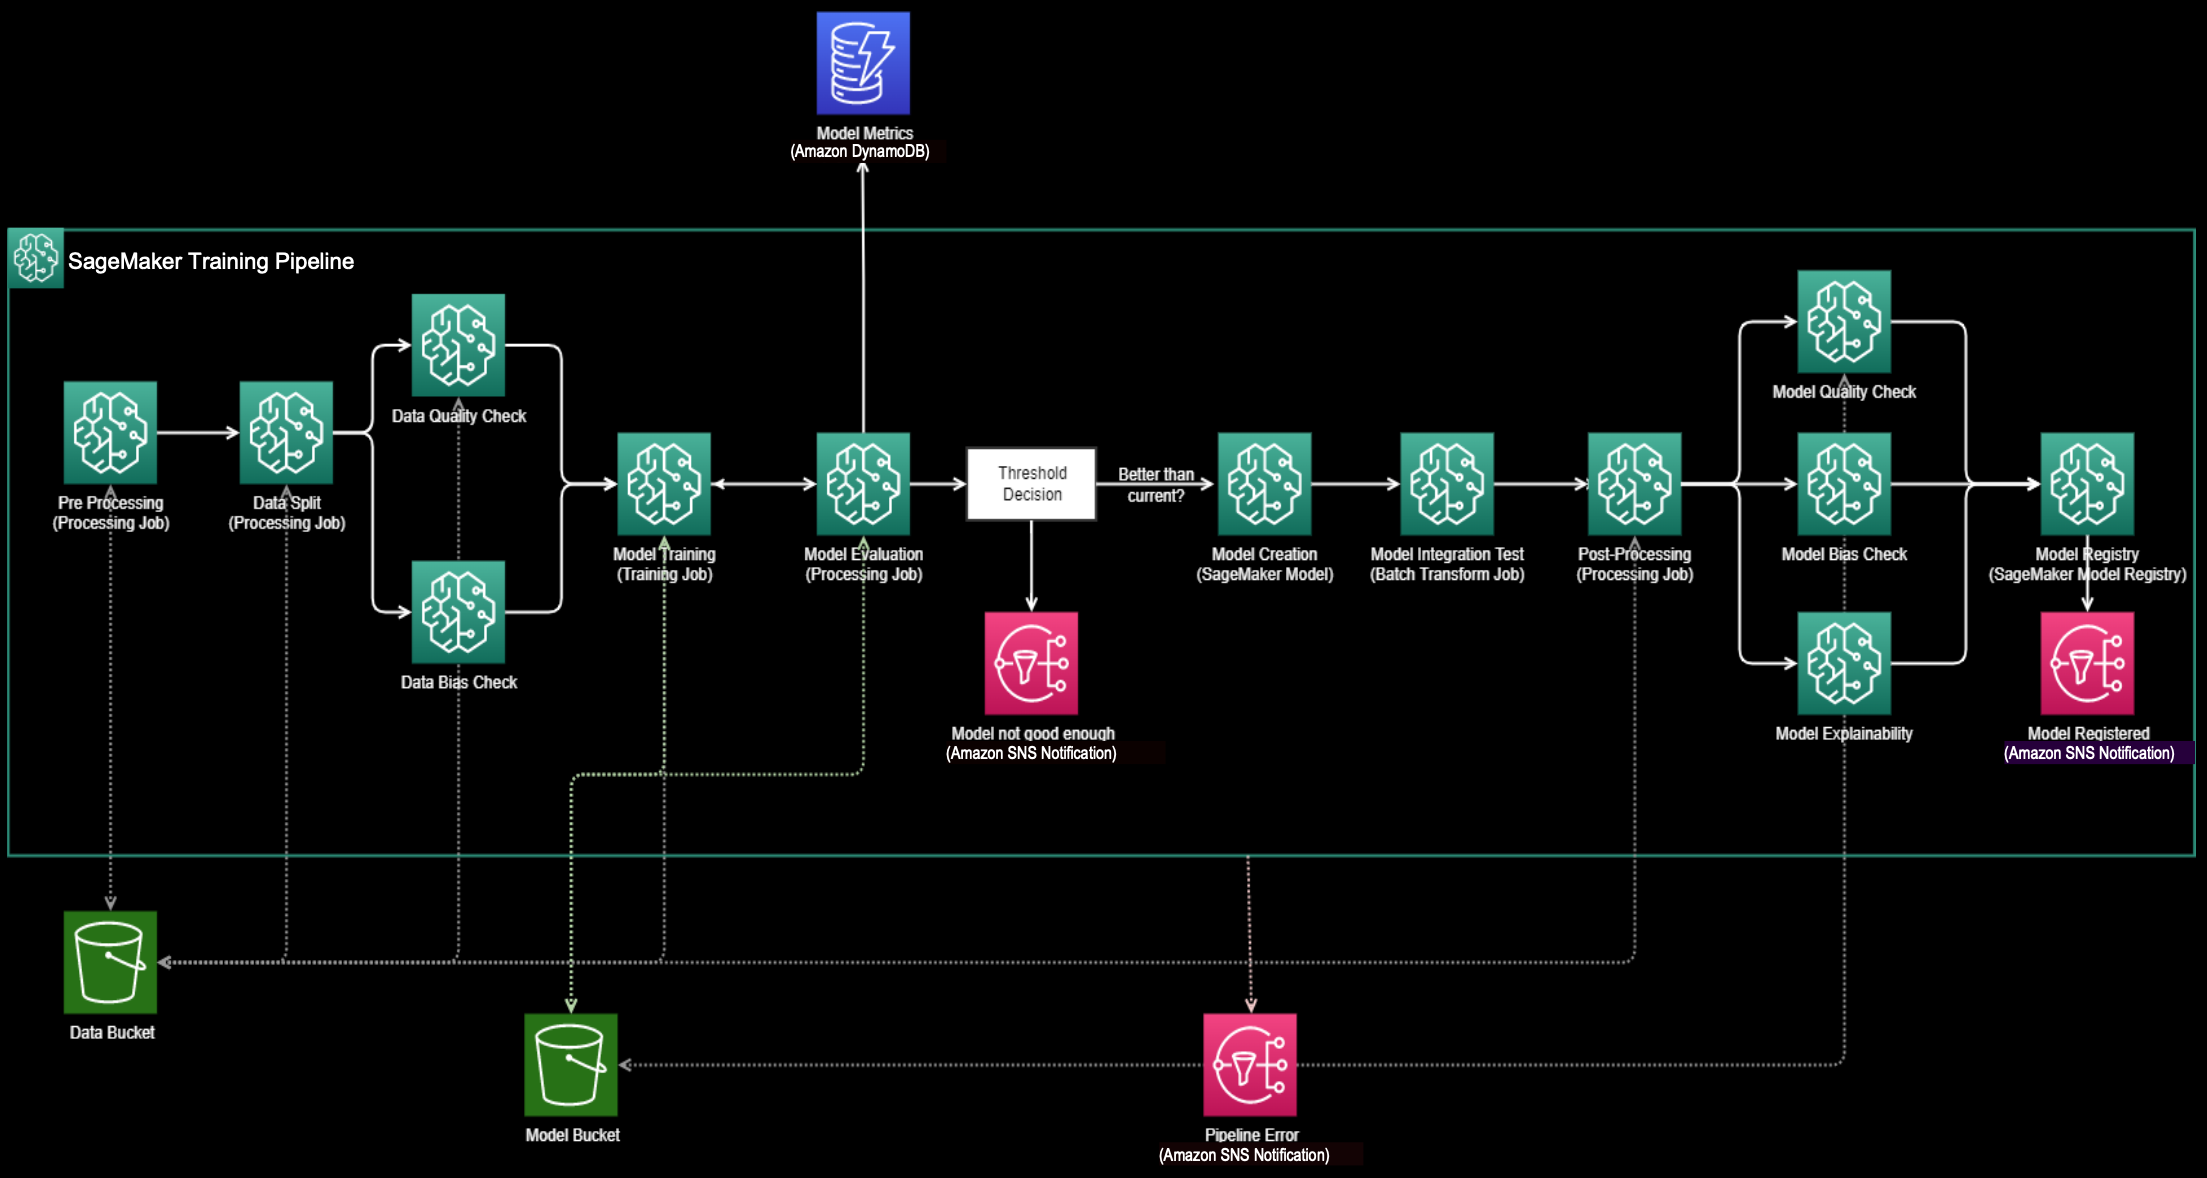The height and width of the screenshot is (1178, 2207).
Task: Select the Model Registered SNS notification icon
Action: coord(2087,663)
